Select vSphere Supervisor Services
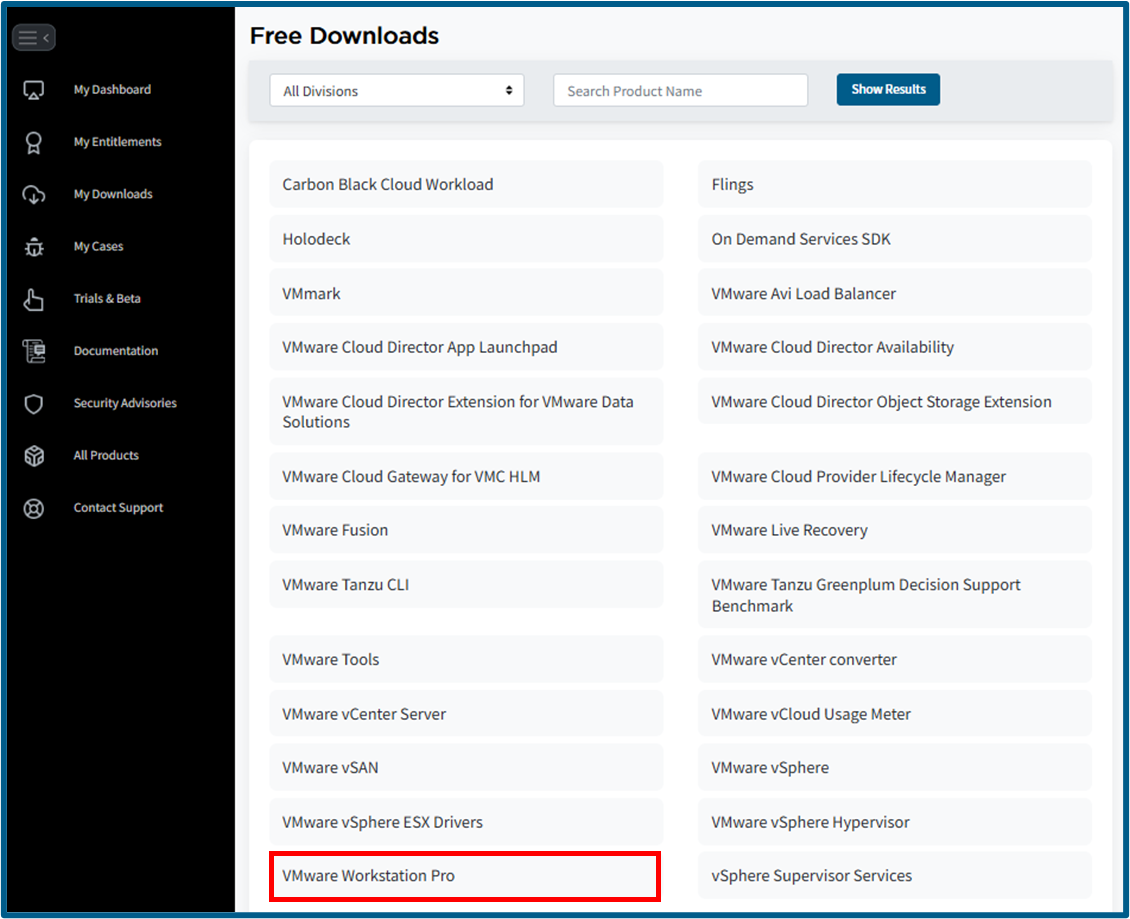Viewport: 1130px width, 919px height. coord(894,876)
